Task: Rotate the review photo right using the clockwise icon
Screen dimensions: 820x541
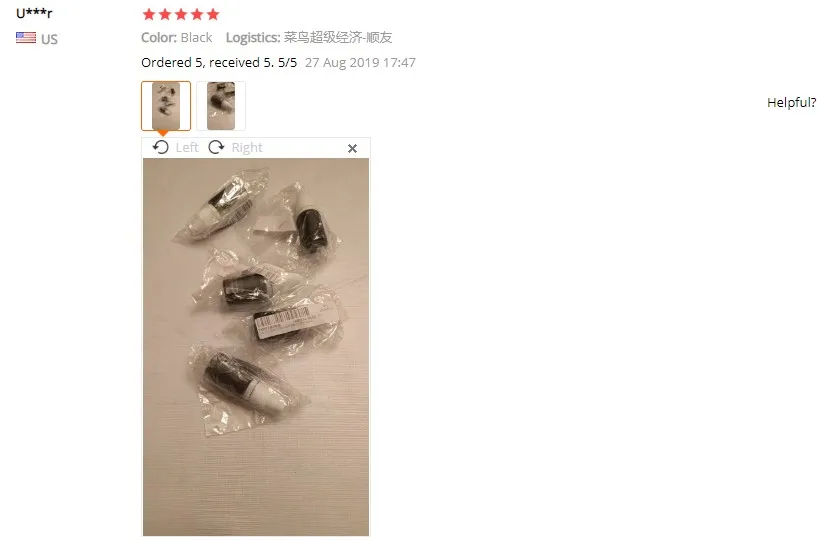Action: coord(216,148)
